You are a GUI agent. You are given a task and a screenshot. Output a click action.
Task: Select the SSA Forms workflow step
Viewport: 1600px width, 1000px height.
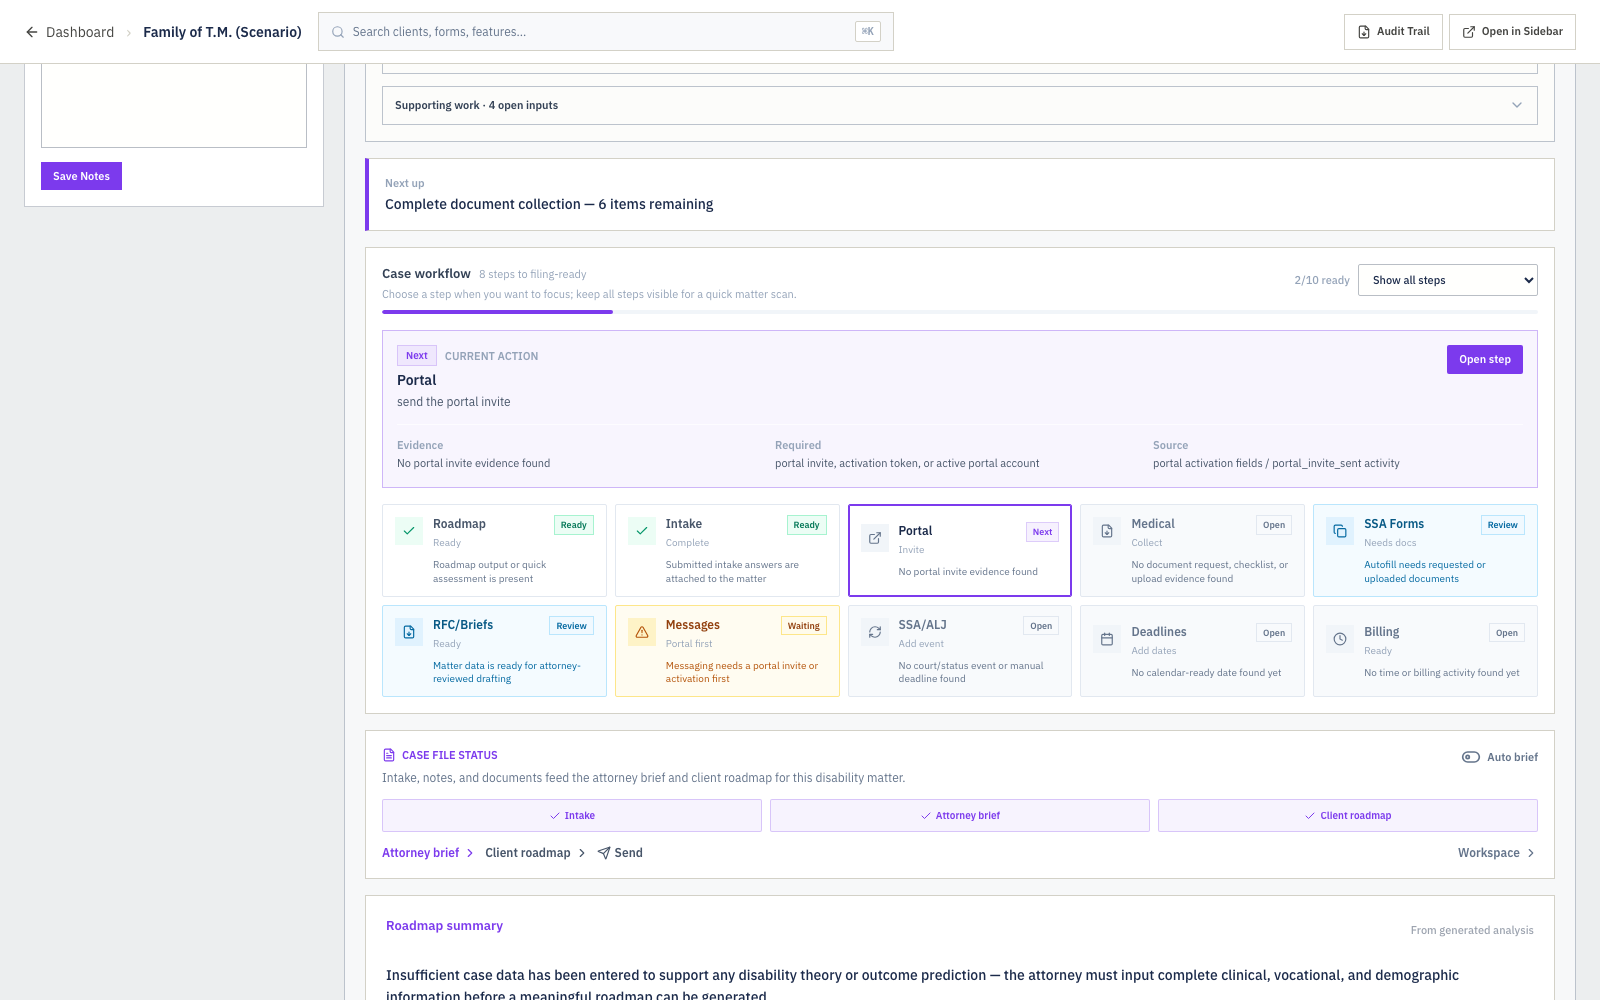coord(1425,551)
